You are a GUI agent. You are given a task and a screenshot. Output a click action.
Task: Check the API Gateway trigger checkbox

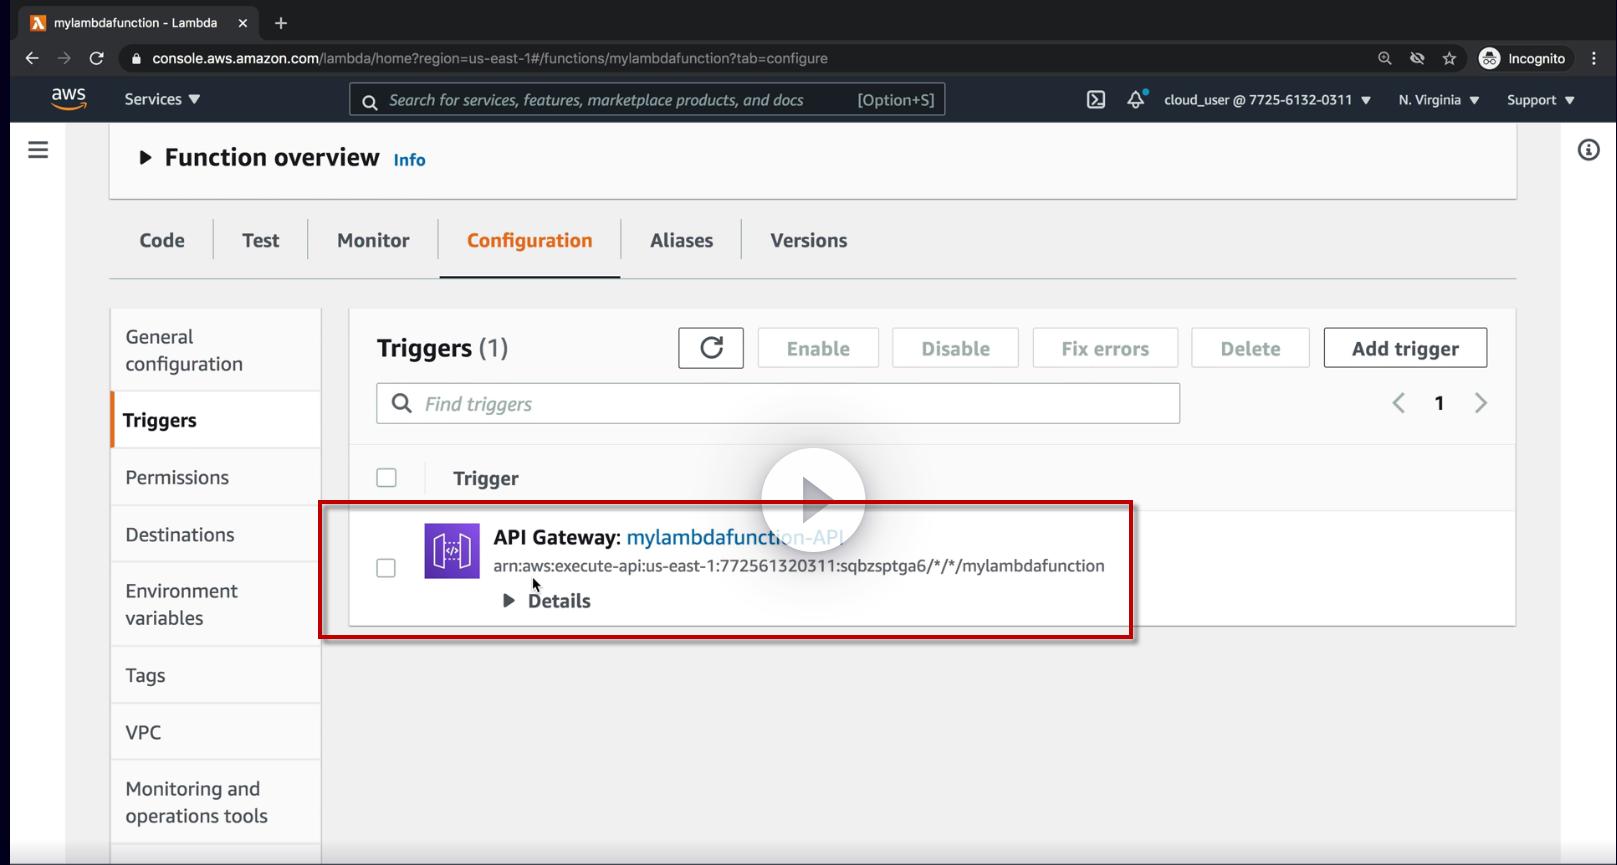(386, 568)
